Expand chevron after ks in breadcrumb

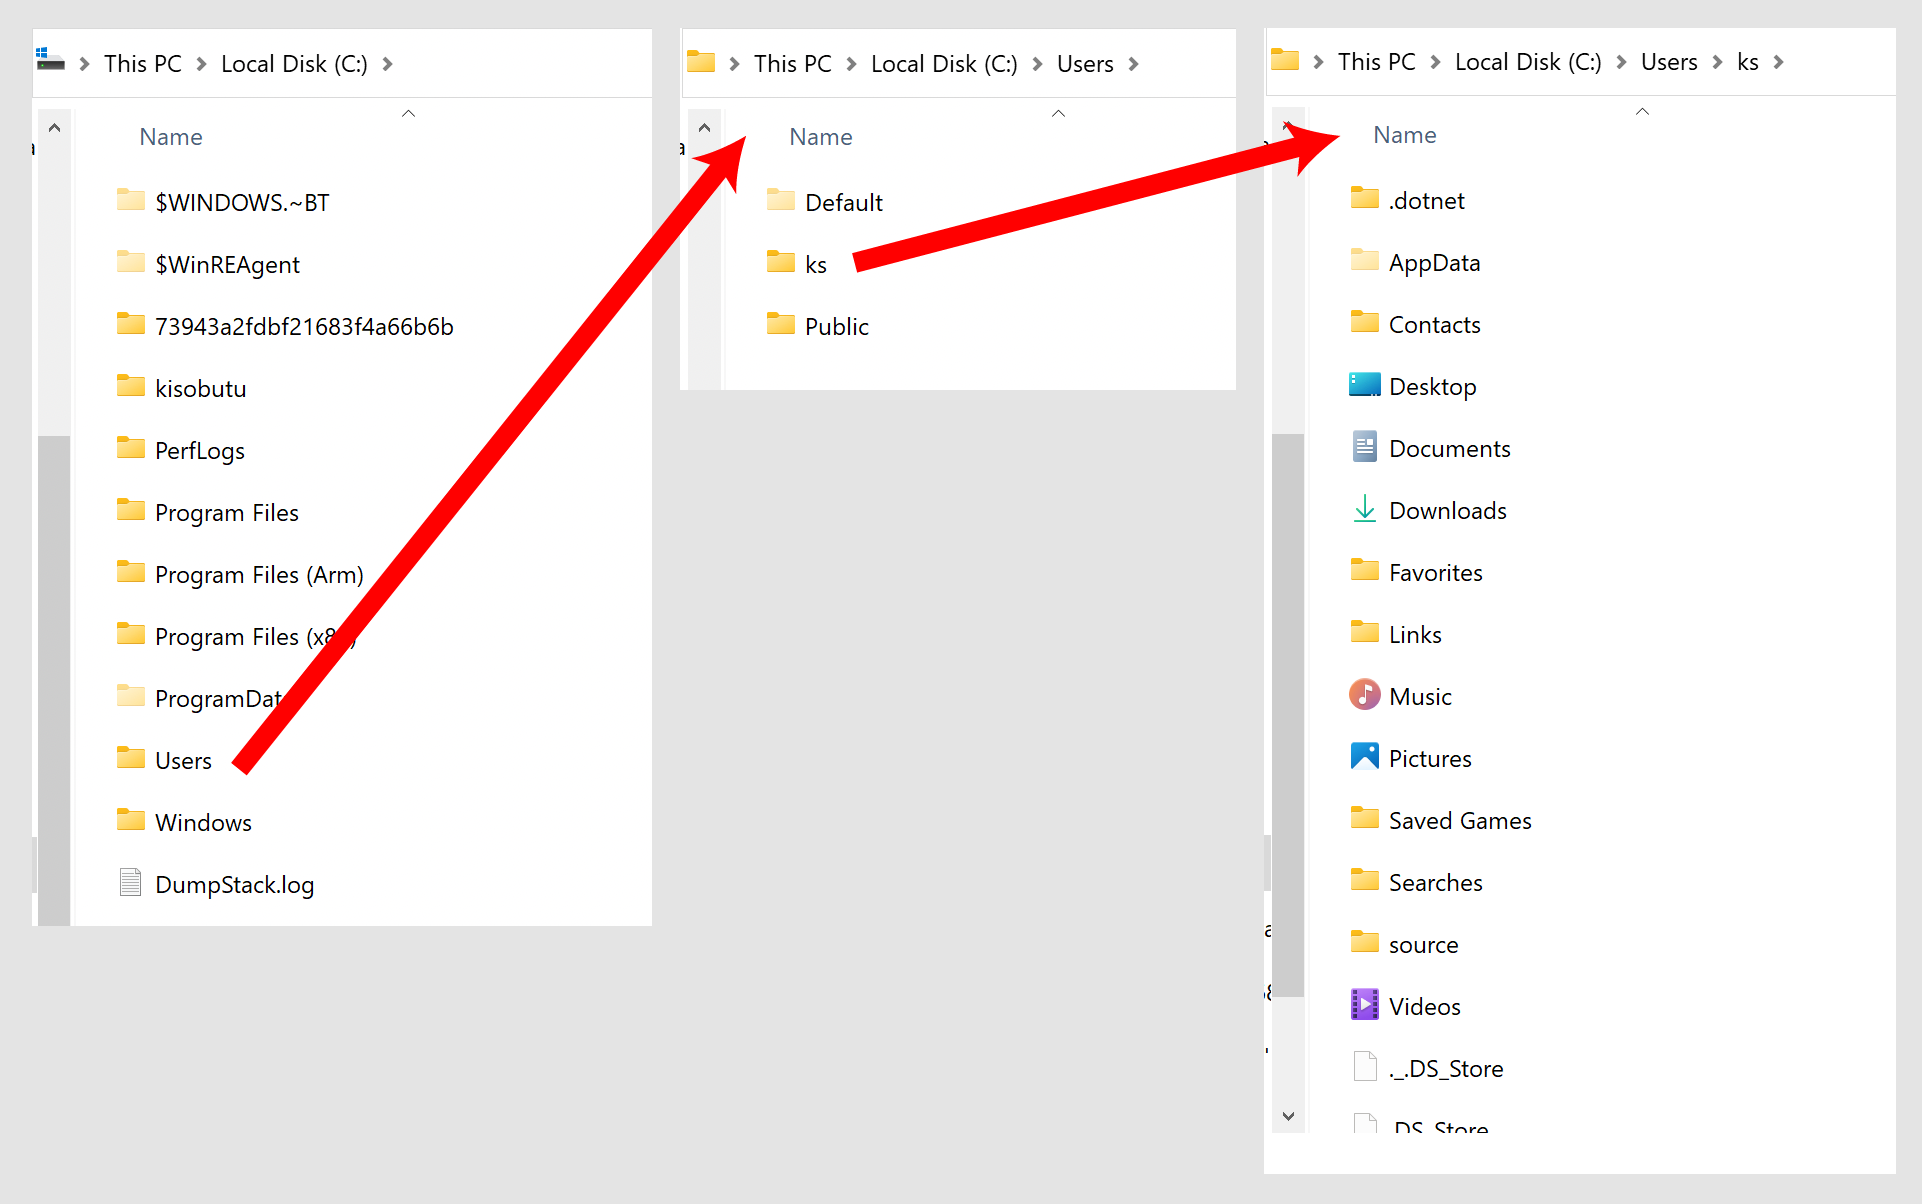(1778, 62)
